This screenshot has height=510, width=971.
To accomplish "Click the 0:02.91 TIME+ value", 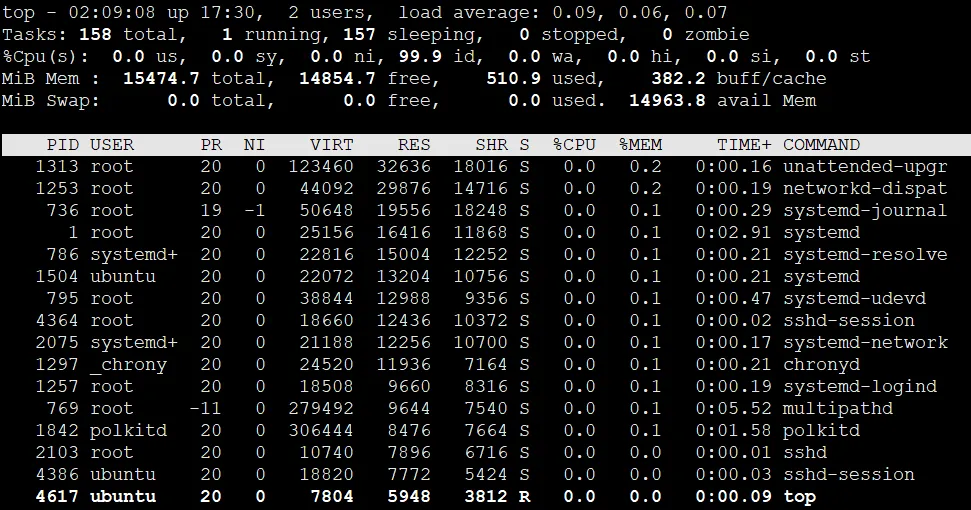I will (733, 233).
